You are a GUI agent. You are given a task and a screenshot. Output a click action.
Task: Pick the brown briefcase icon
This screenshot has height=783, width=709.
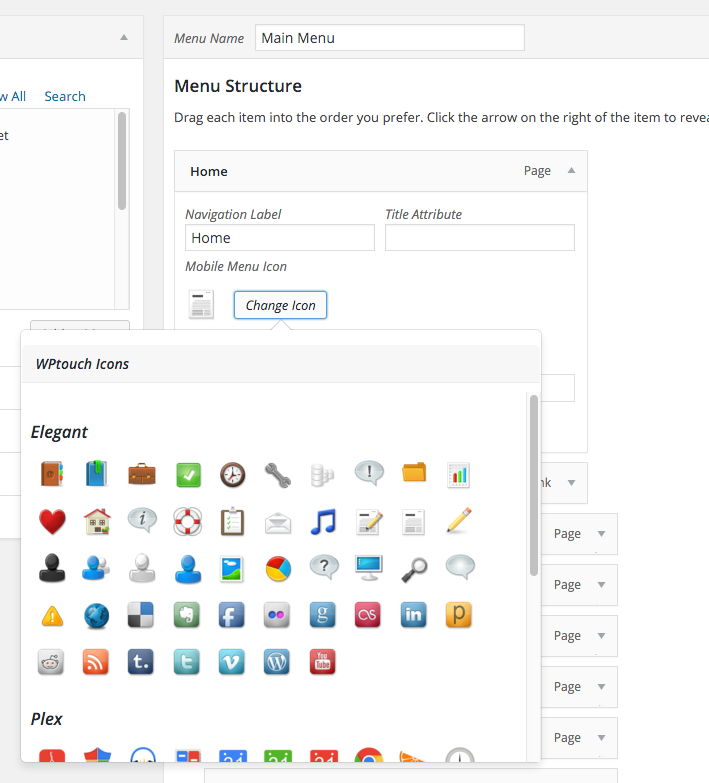coord(142,474)
